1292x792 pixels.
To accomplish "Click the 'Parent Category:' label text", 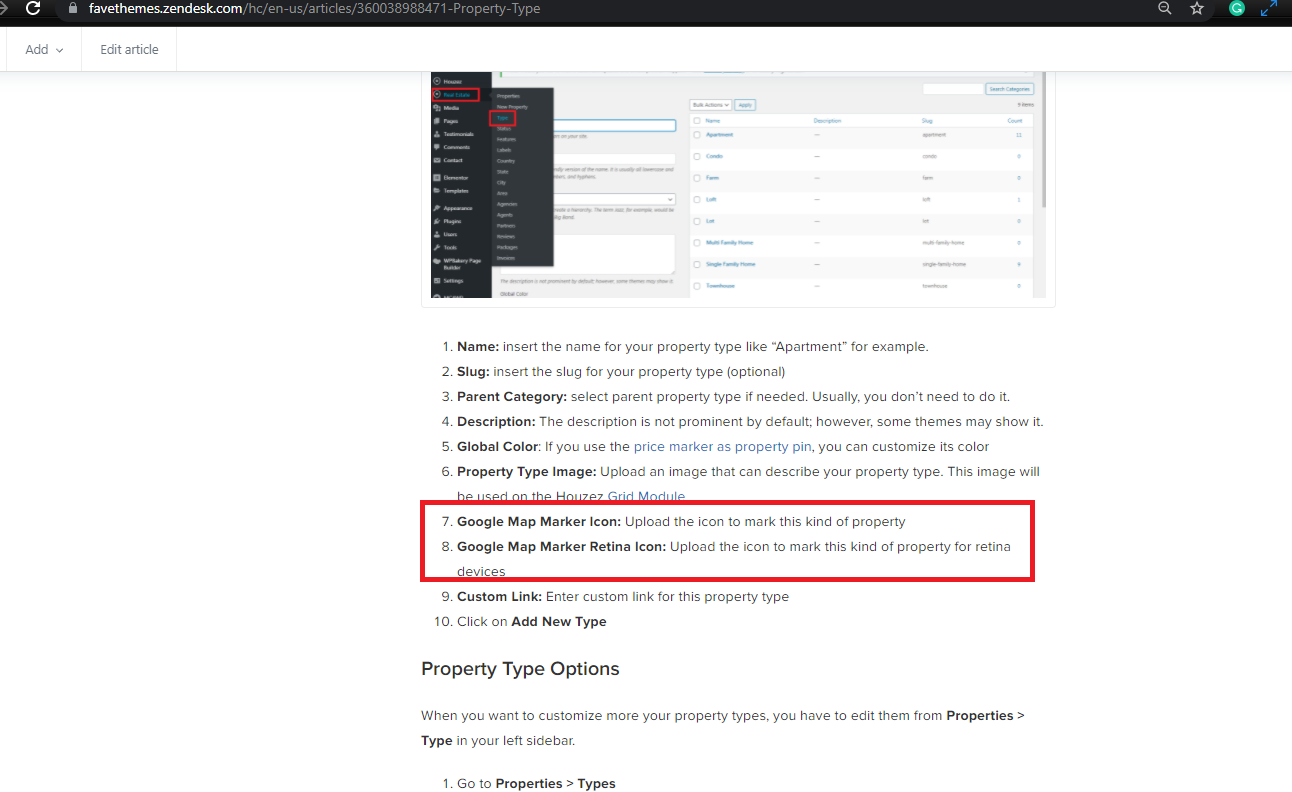I will click(512, 396).
